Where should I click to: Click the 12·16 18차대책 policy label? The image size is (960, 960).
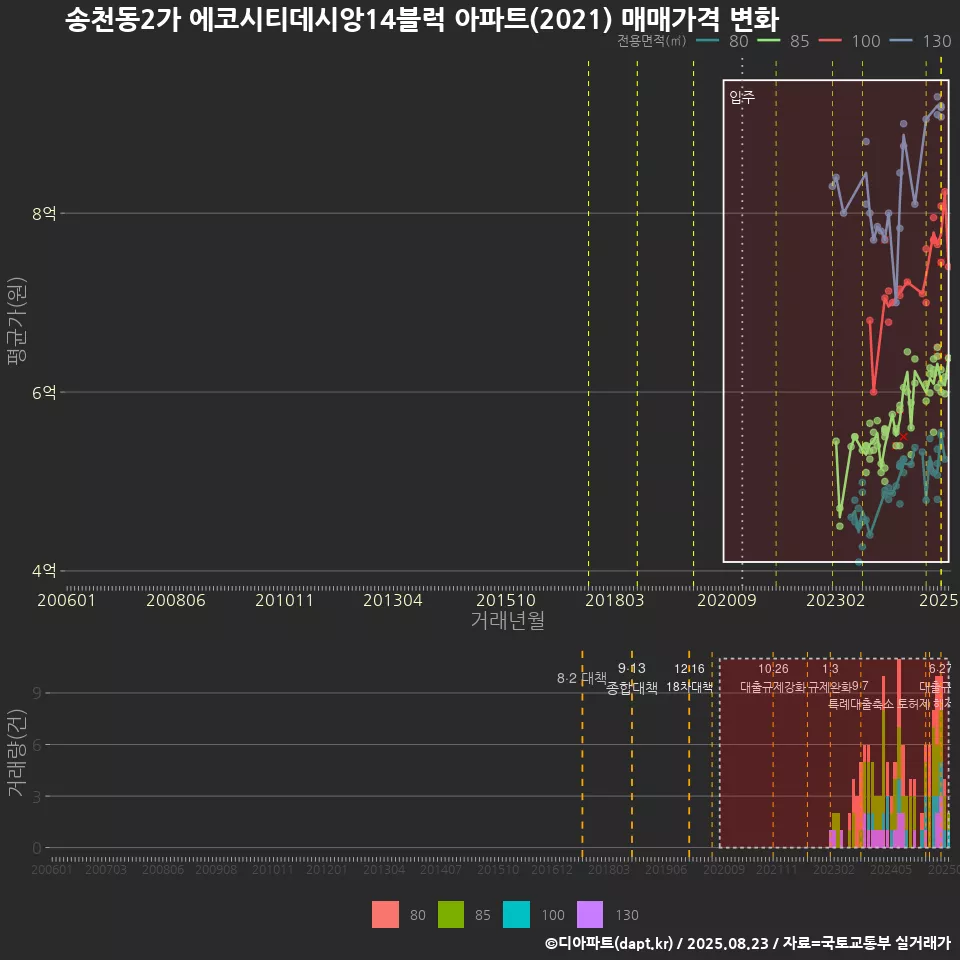click(689, 678)
